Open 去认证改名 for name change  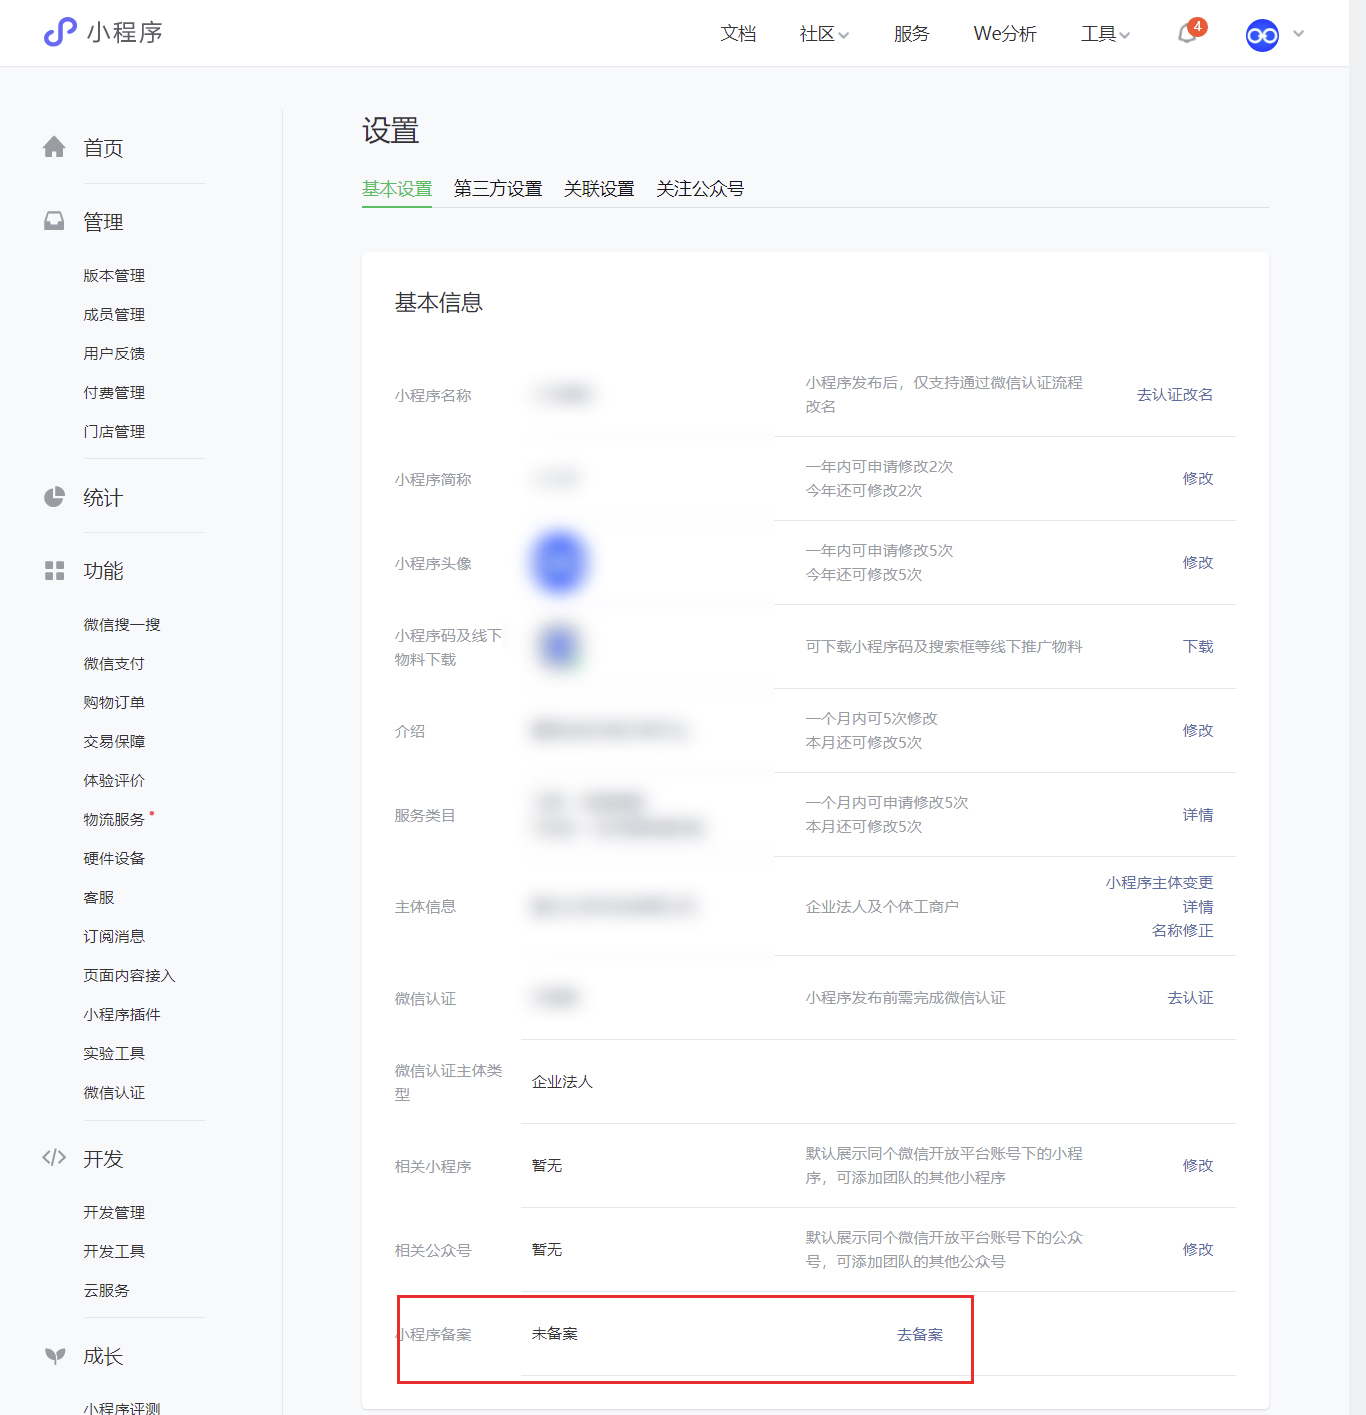pos(1173,394)
